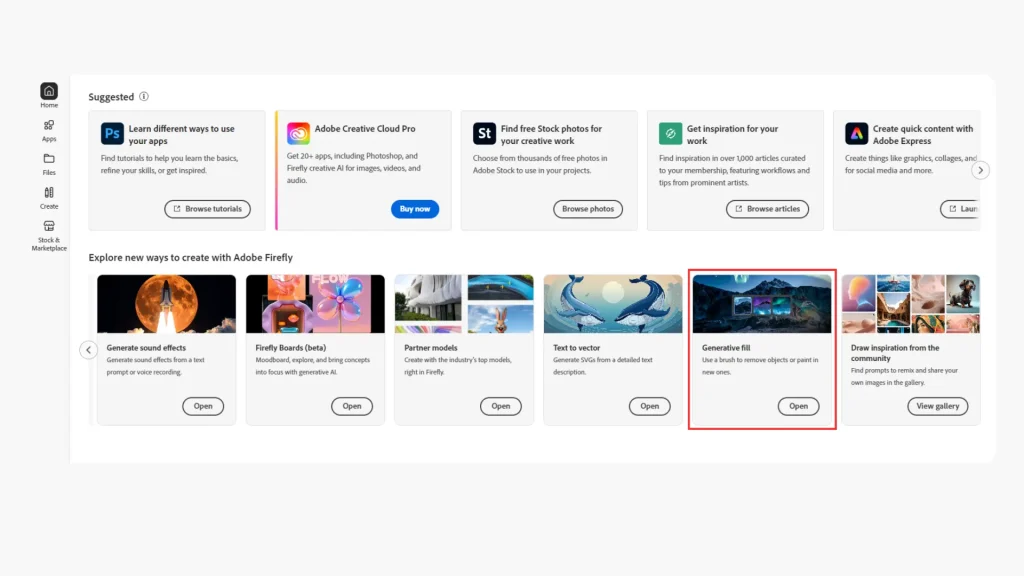Click Buy now on the Creative Cloud Pro card
The image size is (1024, 576).
click(415, 209)
